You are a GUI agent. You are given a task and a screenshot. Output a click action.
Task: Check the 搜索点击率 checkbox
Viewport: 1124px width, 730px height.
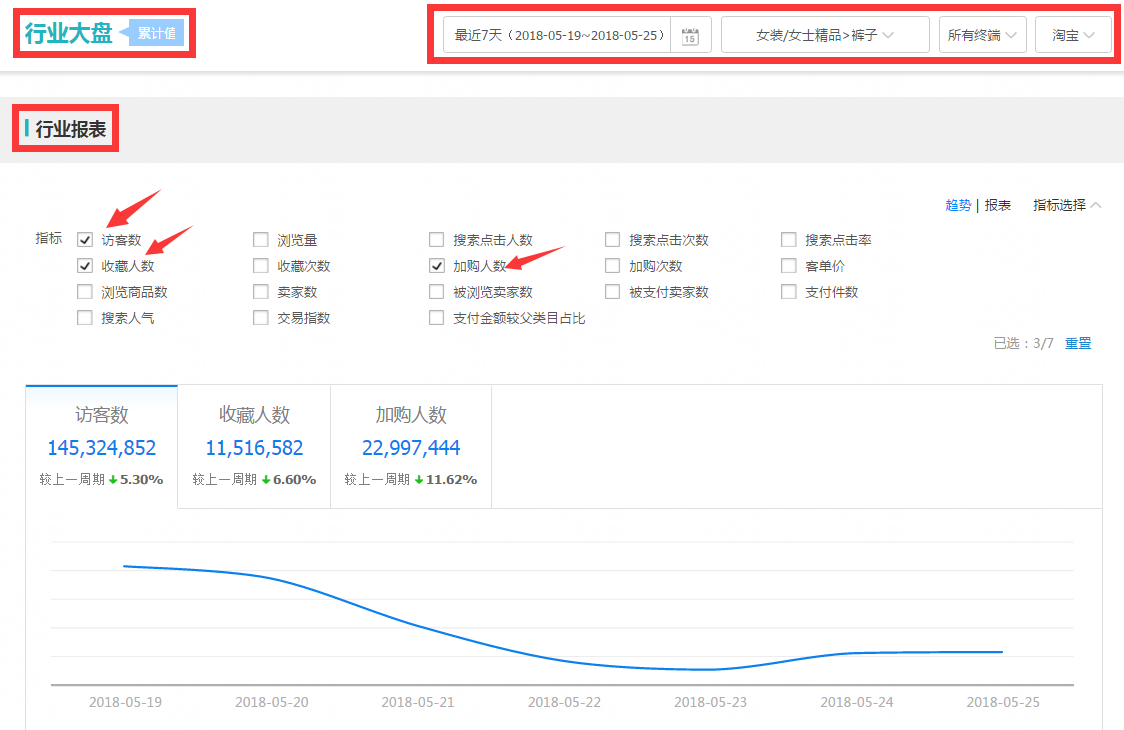pos(789,240)
